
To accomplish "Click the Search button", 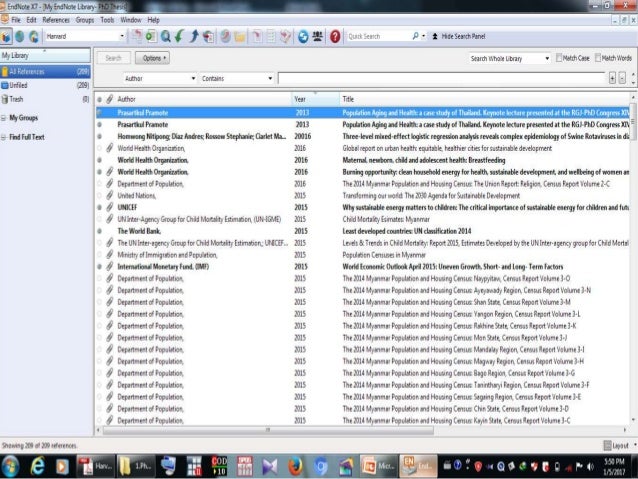I will pos(114,58).
